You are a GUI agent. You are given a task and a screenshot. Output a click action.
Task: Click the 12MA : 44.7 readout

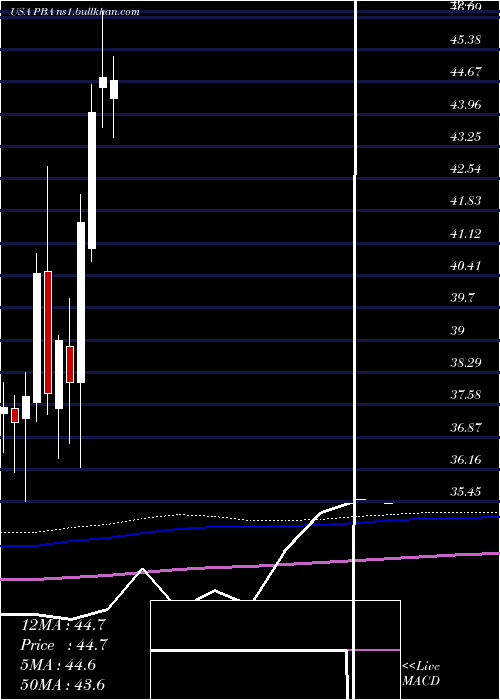63,625
